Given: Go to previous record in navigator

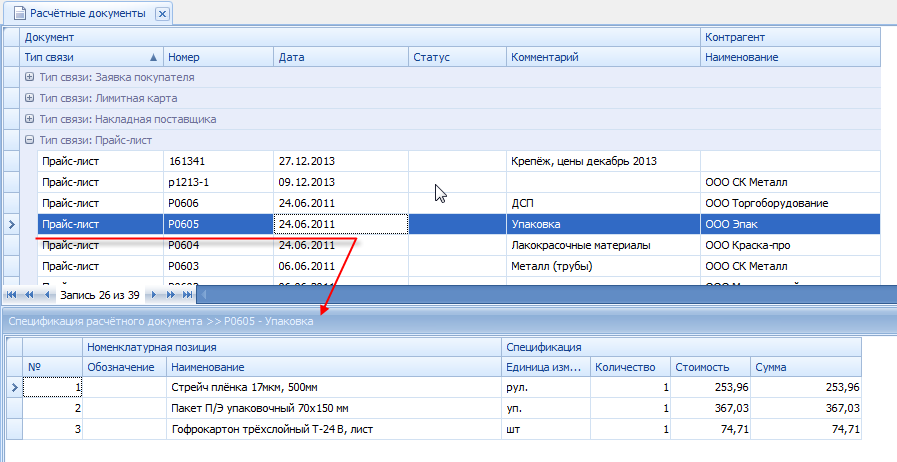Looking at the screenshot, I should coord(47,295).
